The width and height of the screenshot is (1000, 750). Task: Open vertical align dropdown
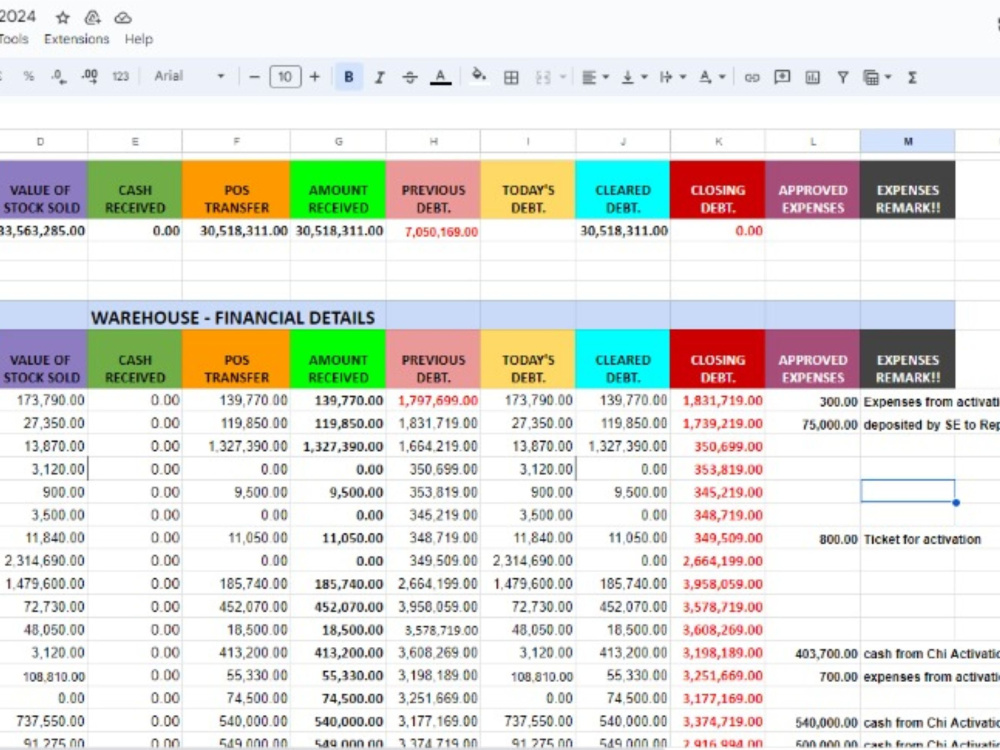pyautogui.click(x=634, y=77)
